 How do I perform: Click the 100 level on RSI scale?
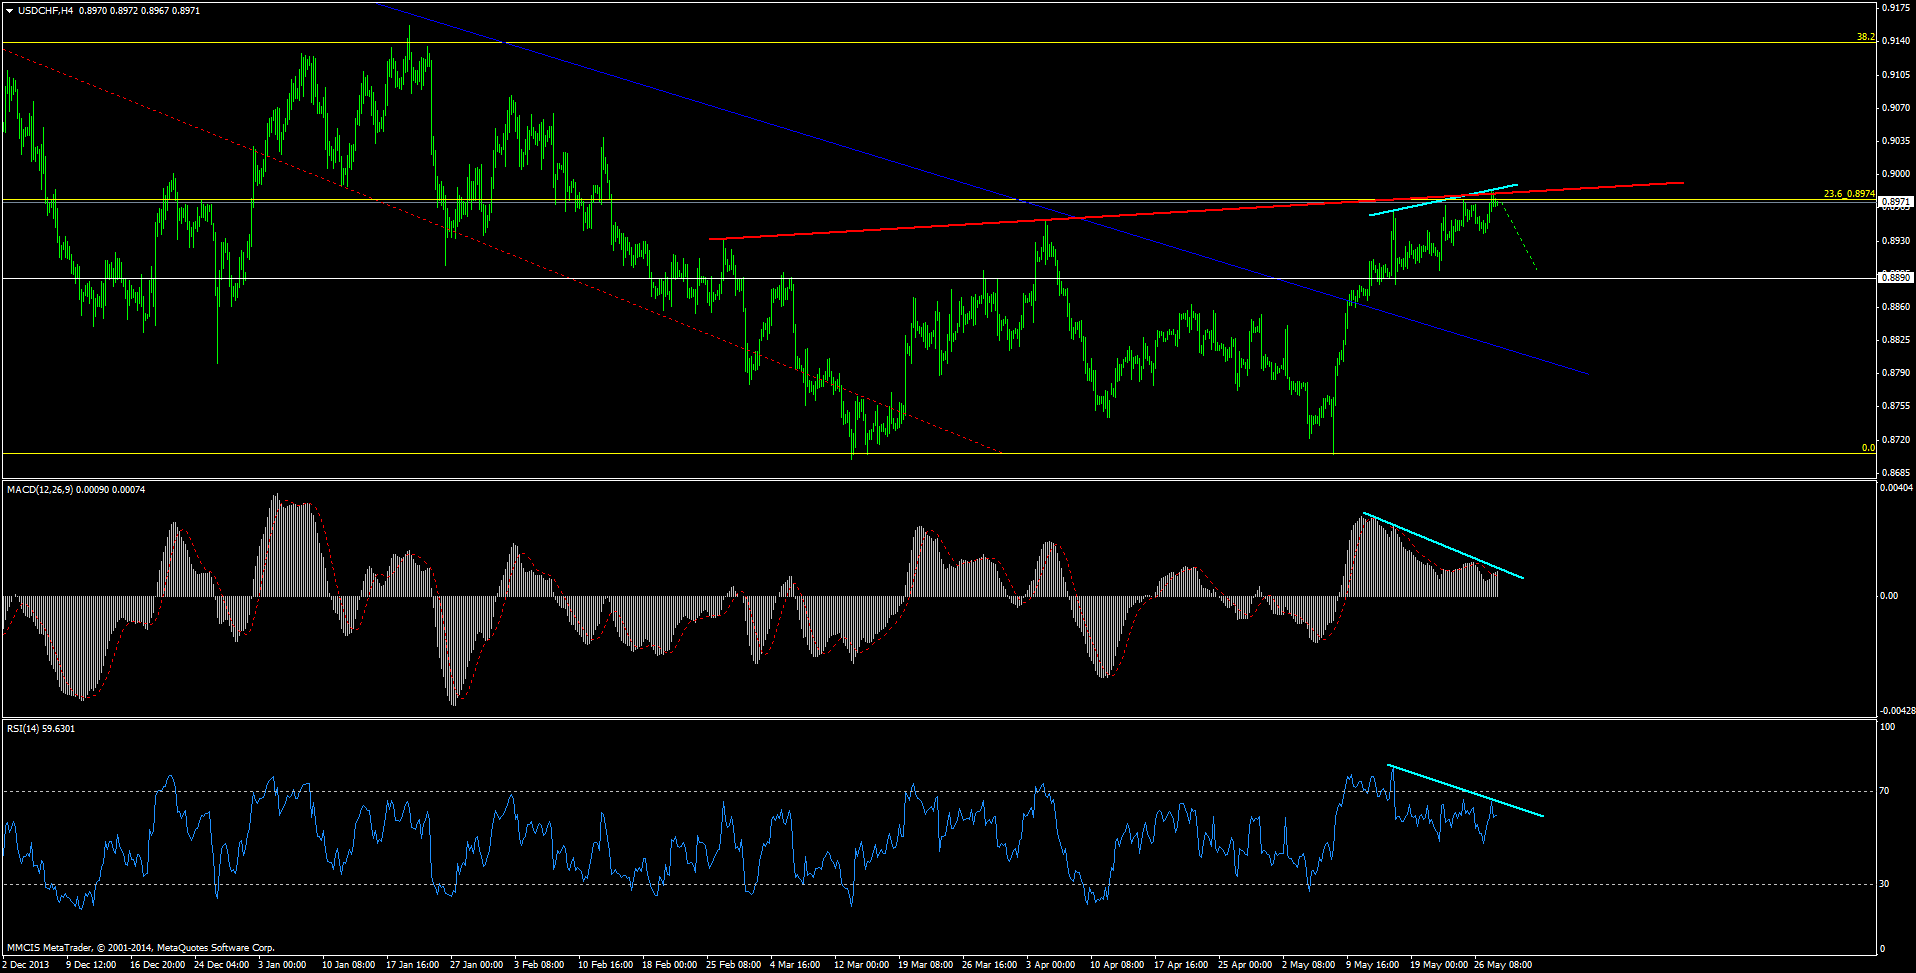[x=1888, y=727]
